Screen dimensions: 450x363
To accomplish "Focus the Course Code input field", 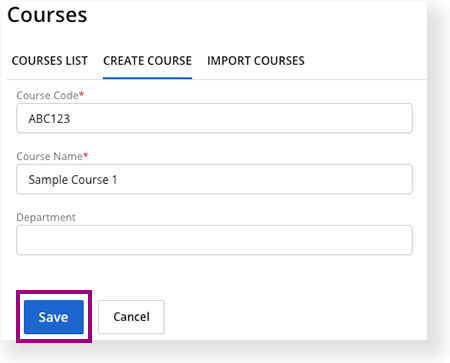I will coord(214,118).
